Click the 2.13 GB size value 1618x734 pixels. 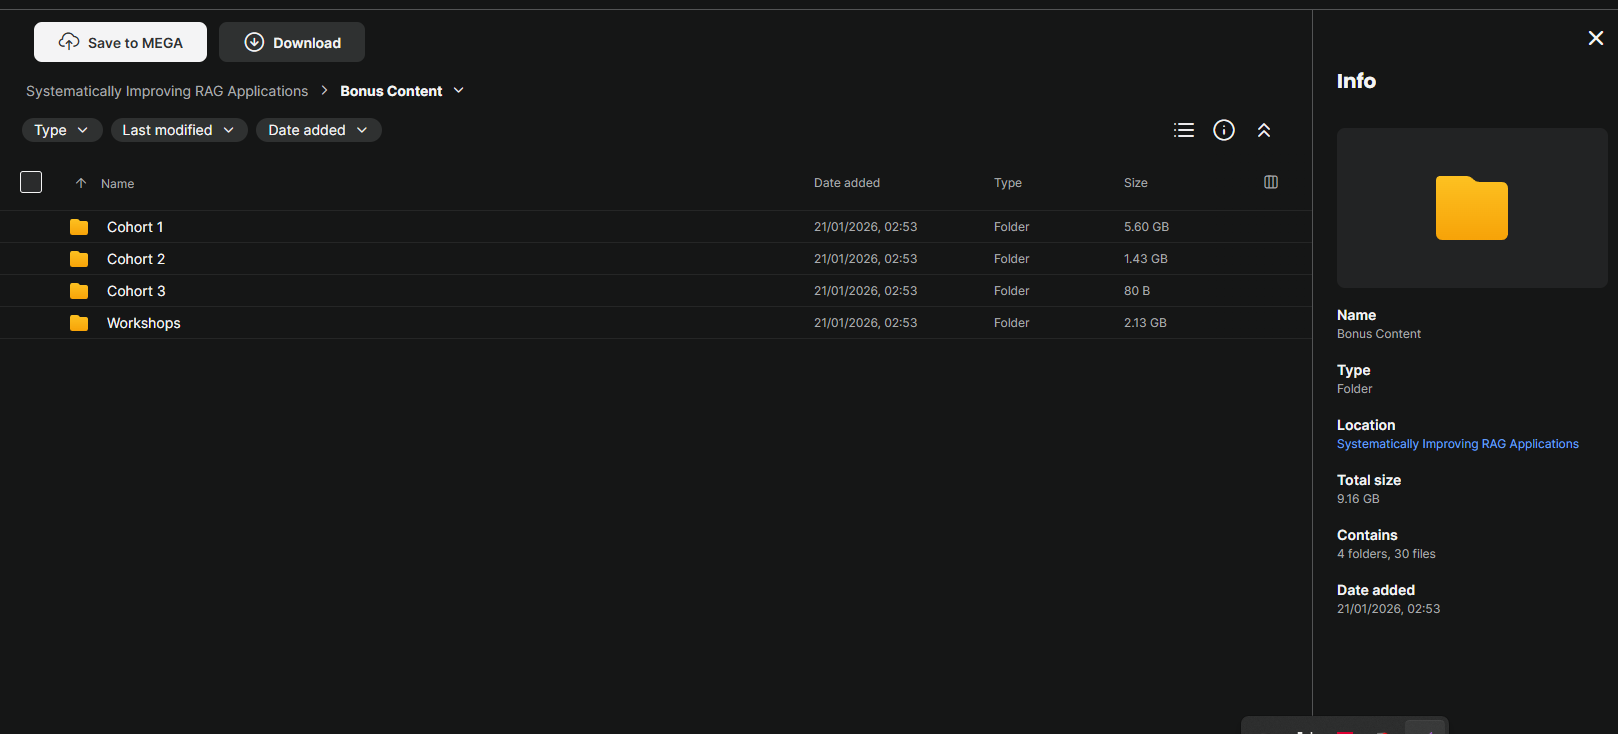coord(1145,323)
